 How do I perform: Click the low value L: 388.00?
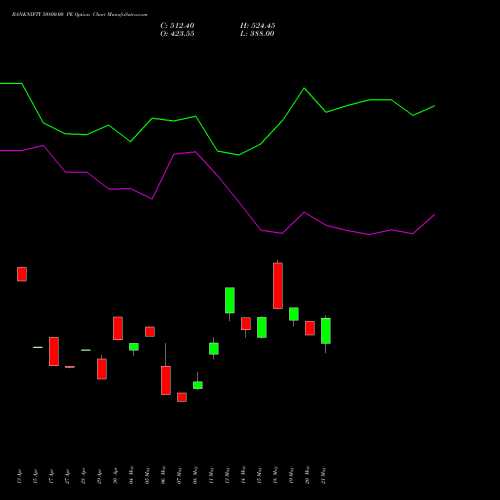point(257,34)
